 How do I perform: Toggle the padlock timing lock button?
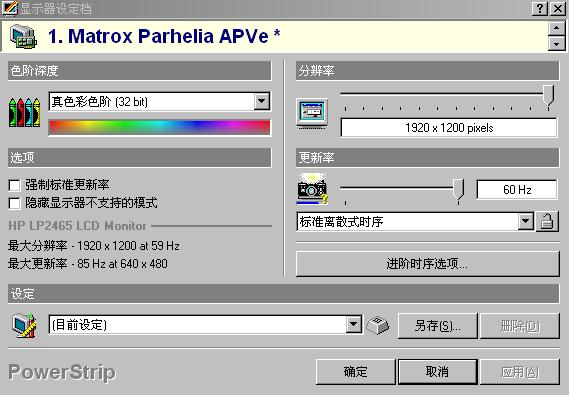[547, 221]
